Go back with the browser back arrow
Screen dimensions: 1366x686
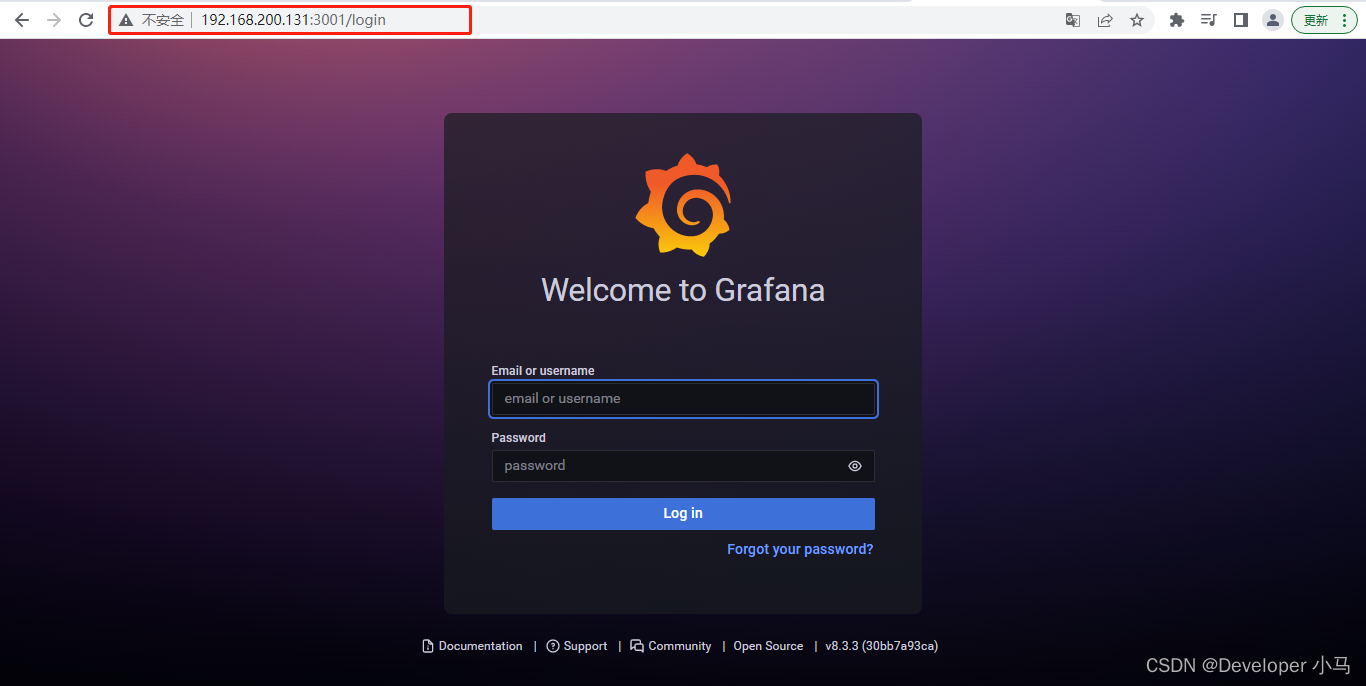(22, 20)
